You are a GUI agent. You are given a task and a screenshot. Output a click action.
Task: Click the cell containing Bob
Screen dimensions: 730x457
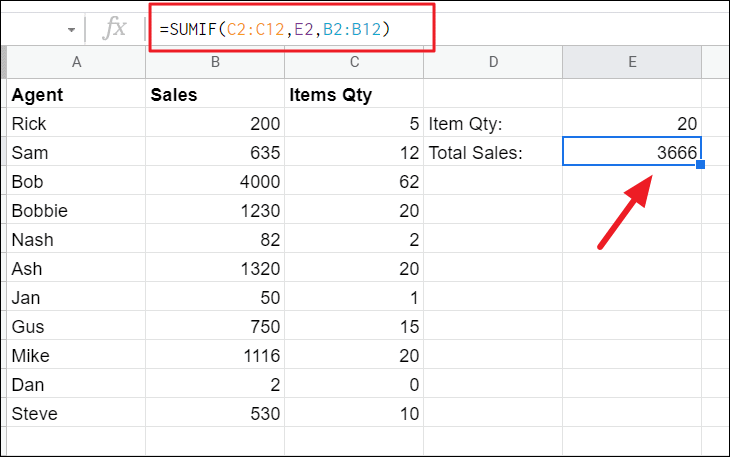tap(76, 182)
